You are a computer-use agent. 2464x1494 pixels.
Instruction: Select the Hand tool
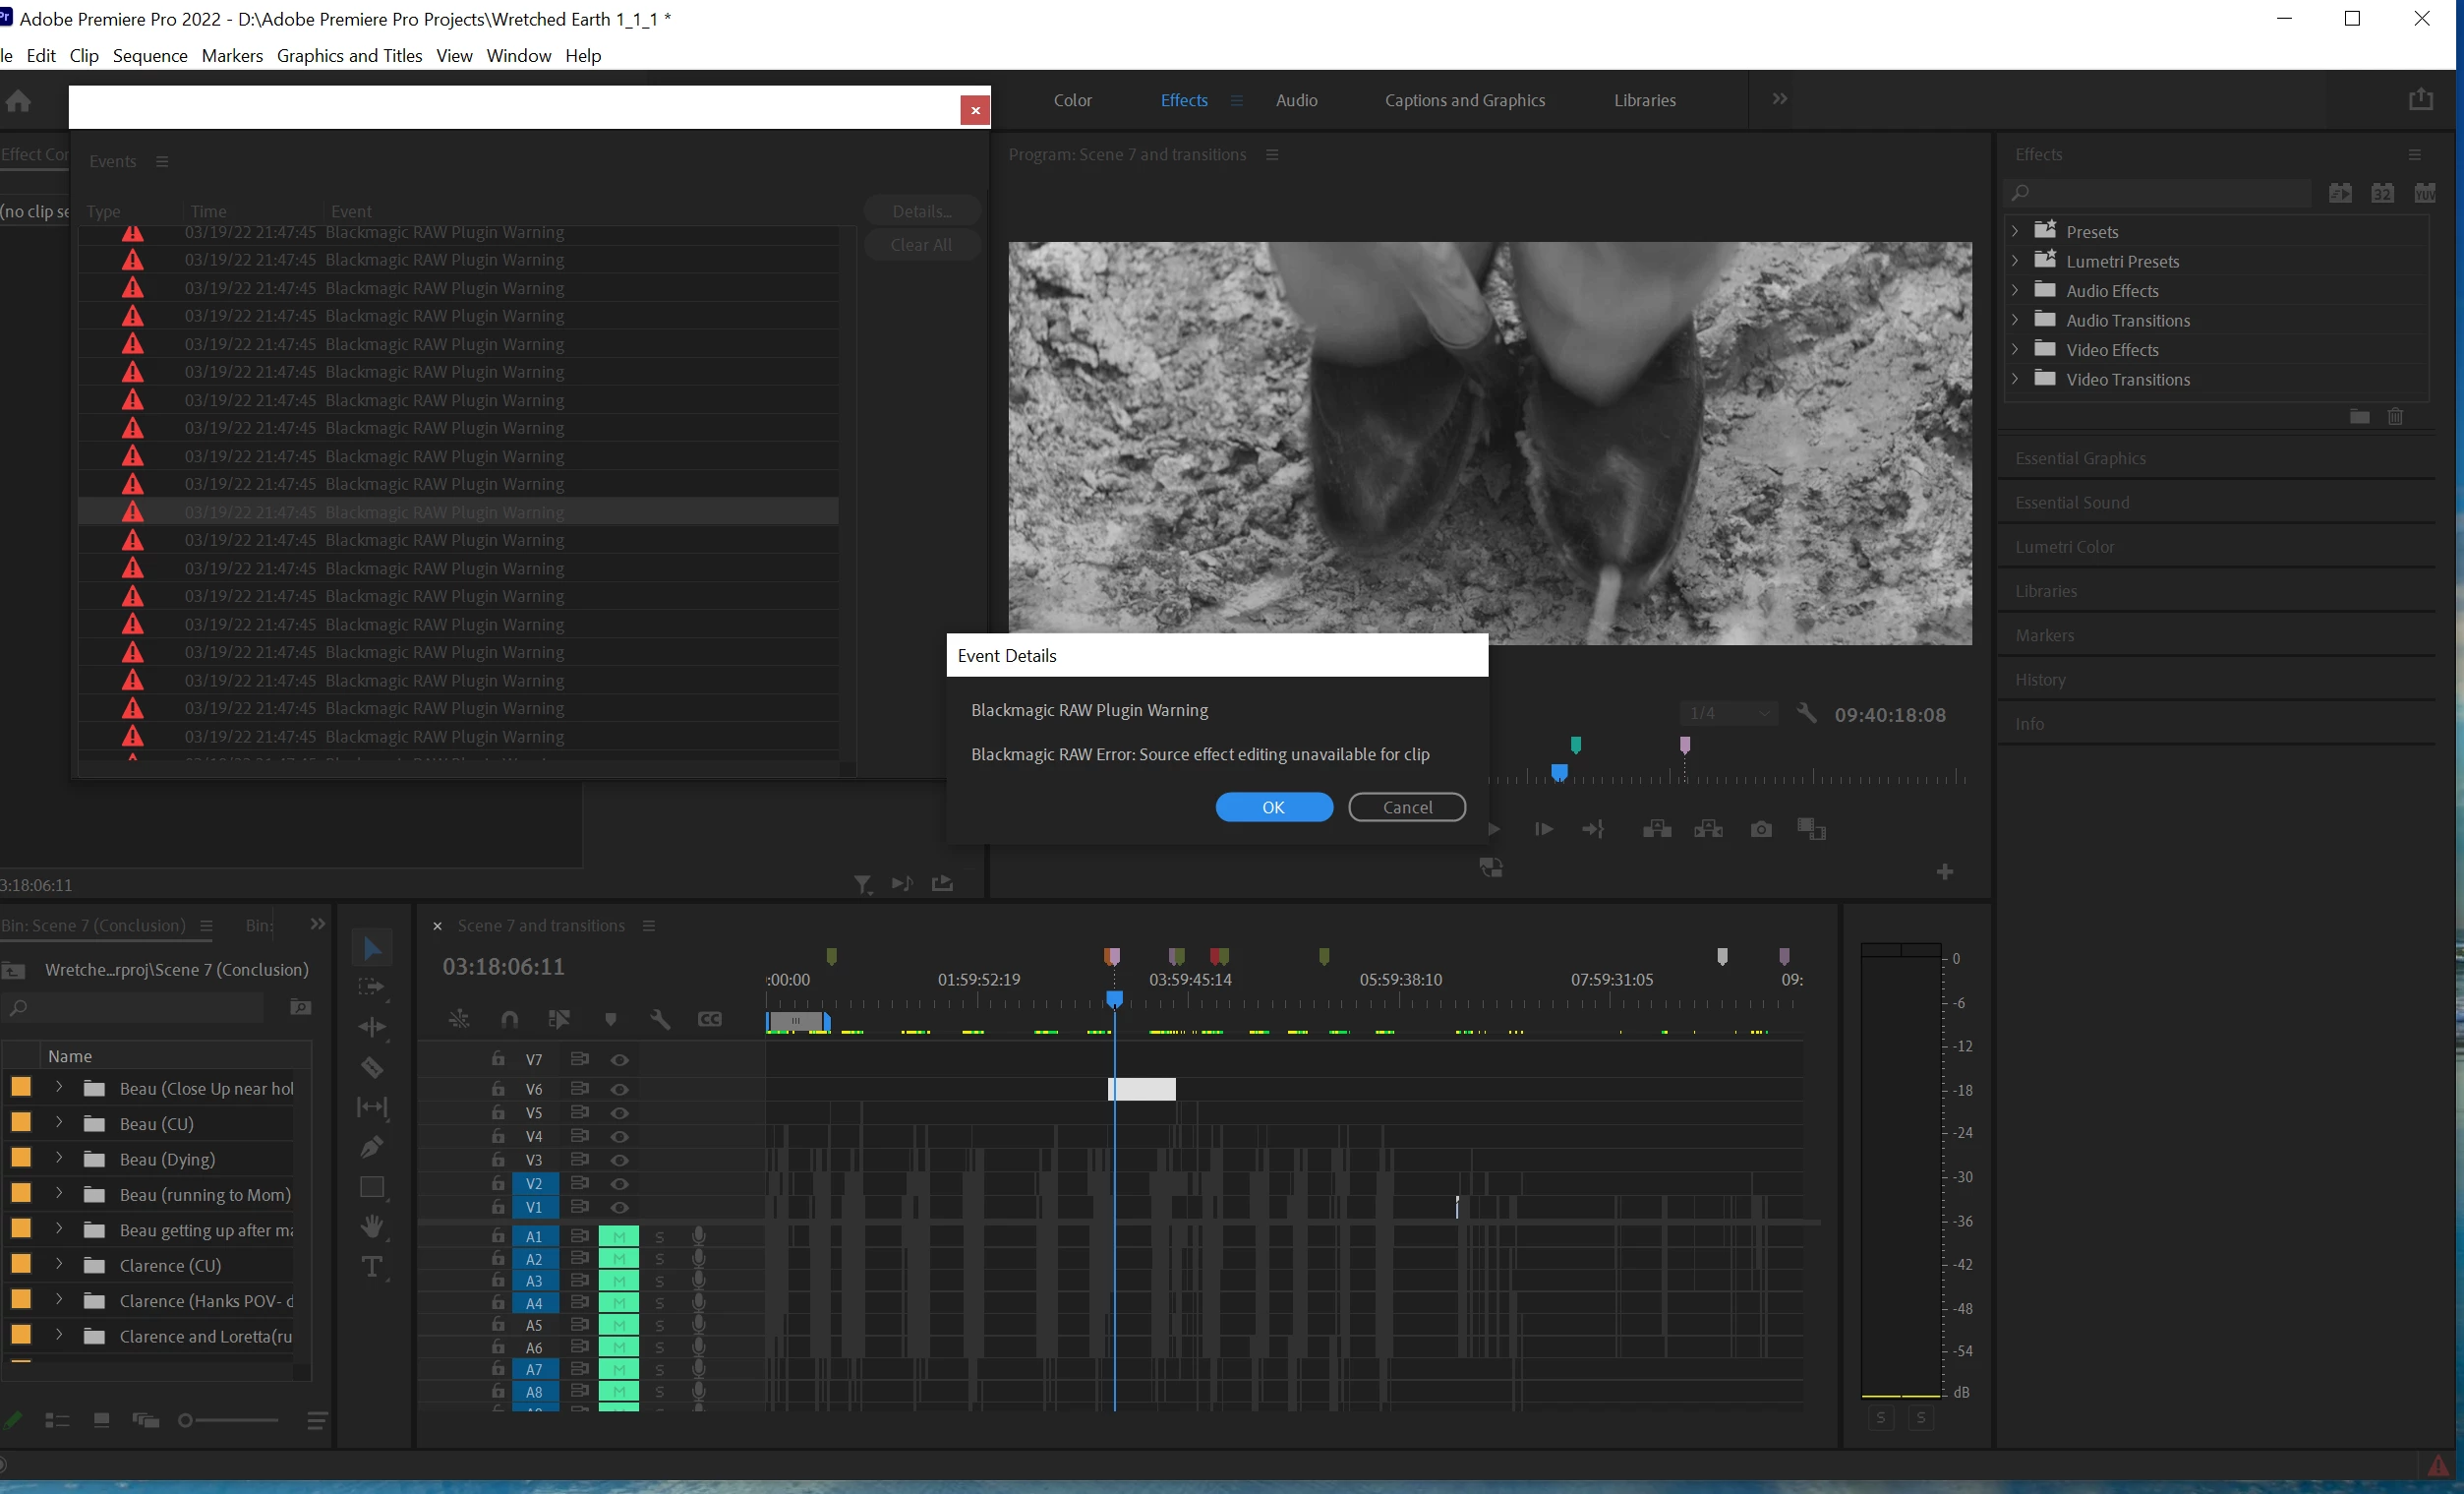pyautogui.click(x=372, y=1226)
